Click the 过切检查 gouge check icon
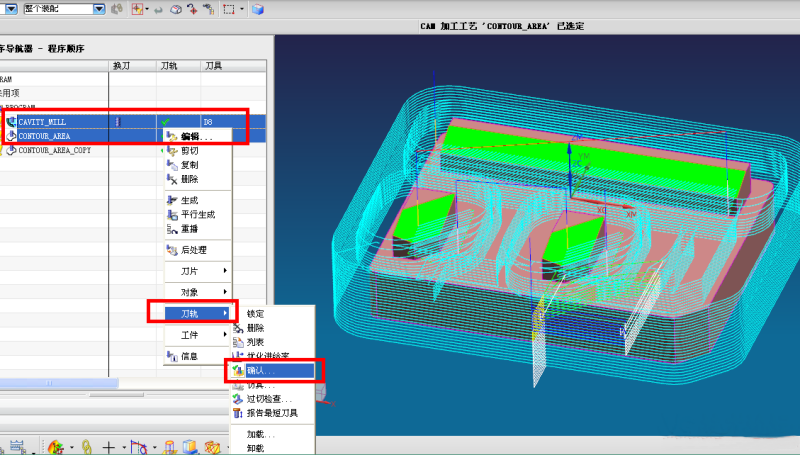Image resolution: width=800 pixels, height=455 pixels. pyautogui.click(x=238, y=399)
